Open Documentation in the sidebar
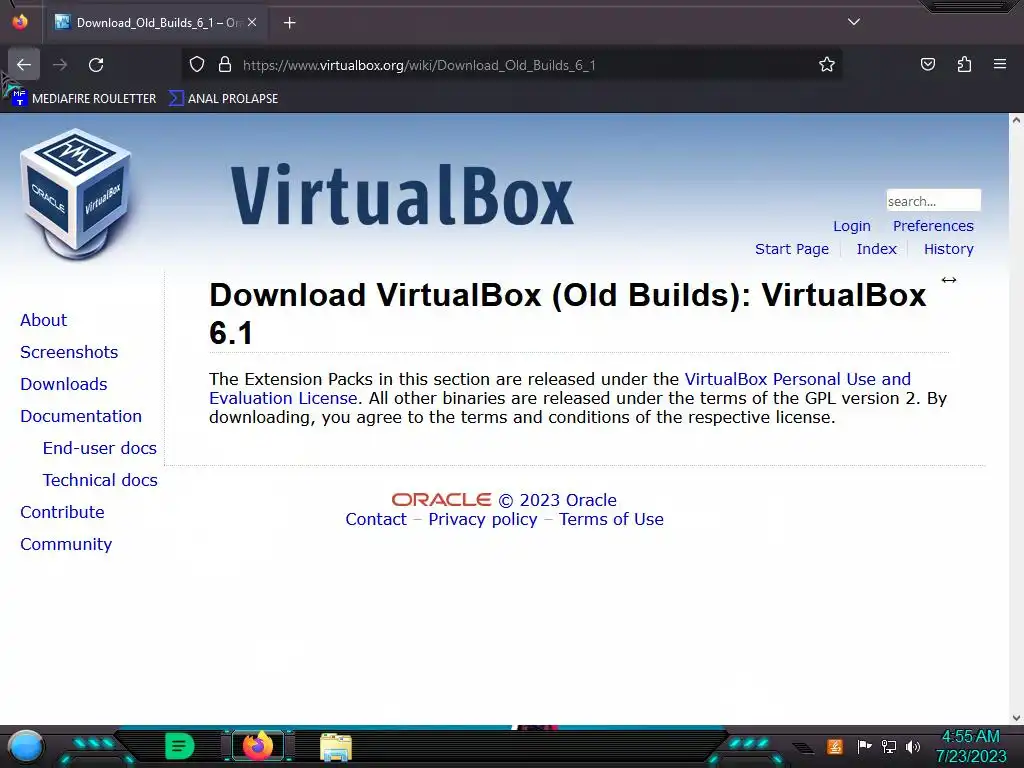This screenshot has height=768, width=1024. click(81, 416)
